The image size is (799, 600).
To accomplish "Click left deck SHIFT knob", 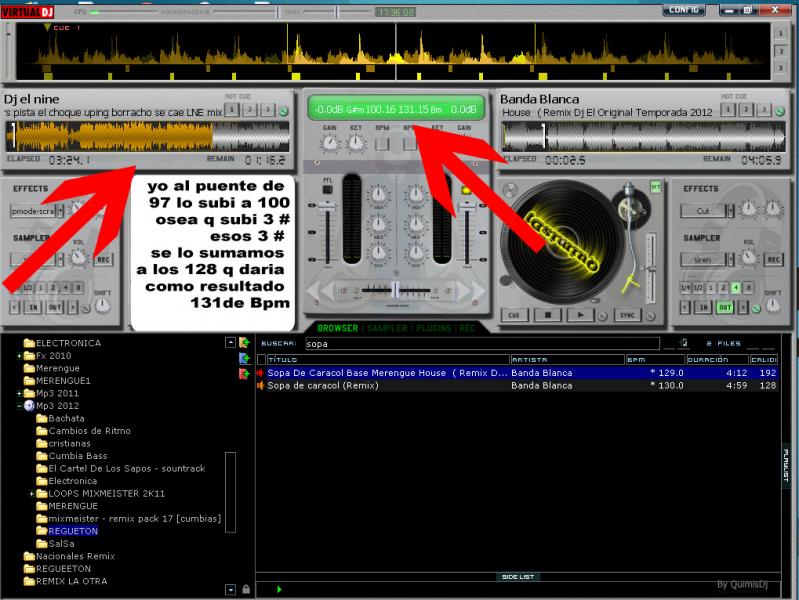I will point(102,305).
